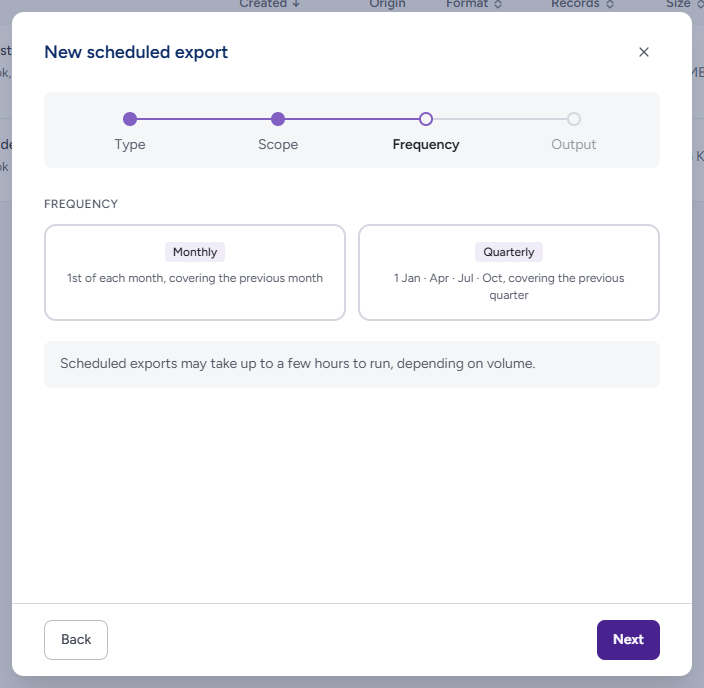Choose the Quarterly frequency card
Image resolution: width=704 pixels, height=688 pixels.
(509, 273)
